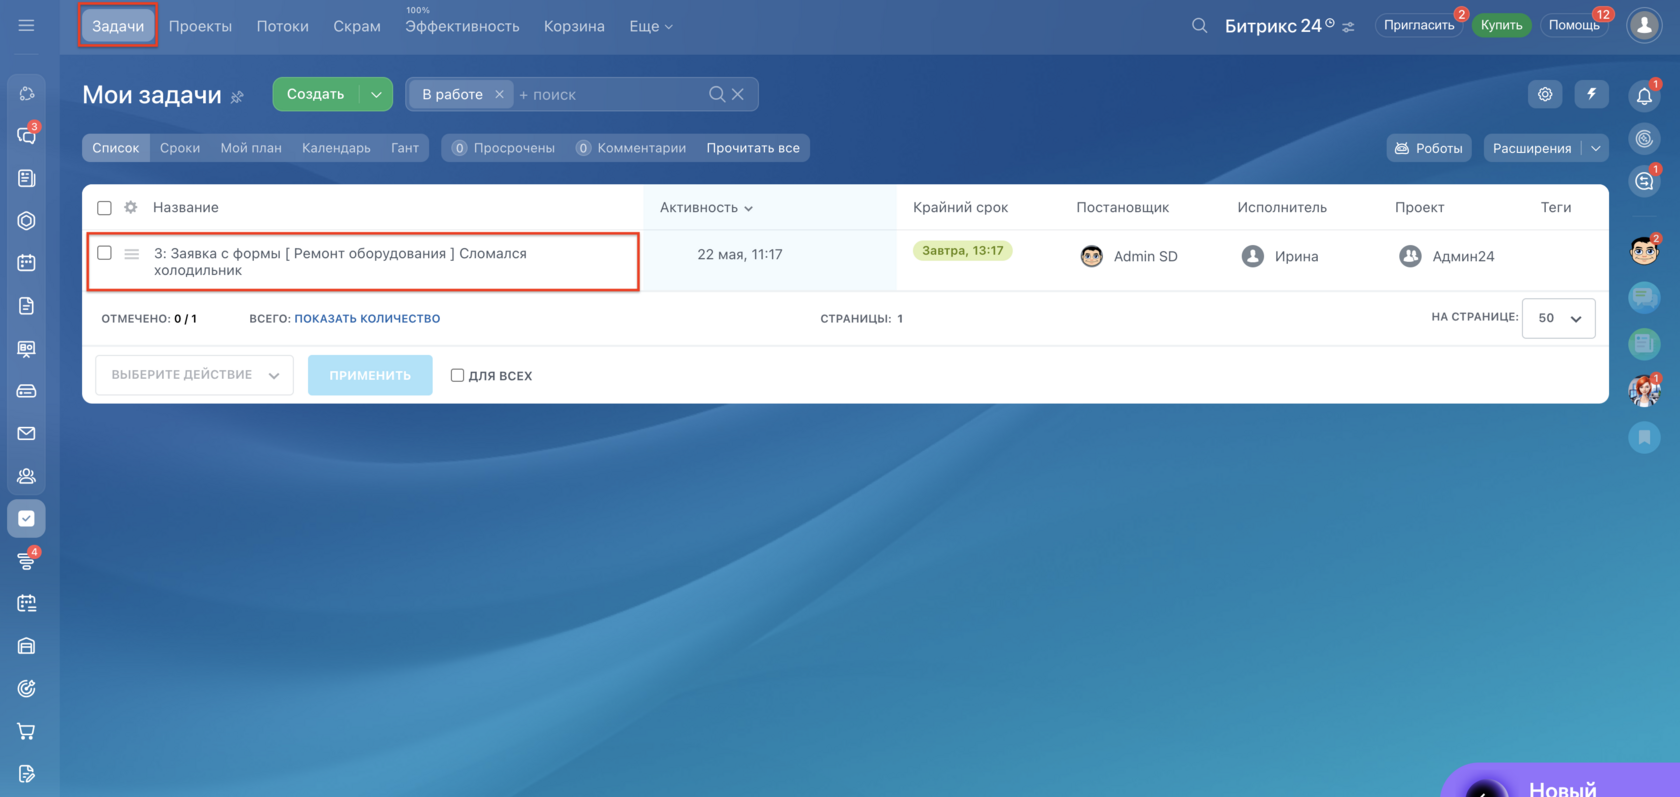Click the ПРИМЕНИТЬ button
Screen dimensions: 1680x797
[x=370, y=375]
